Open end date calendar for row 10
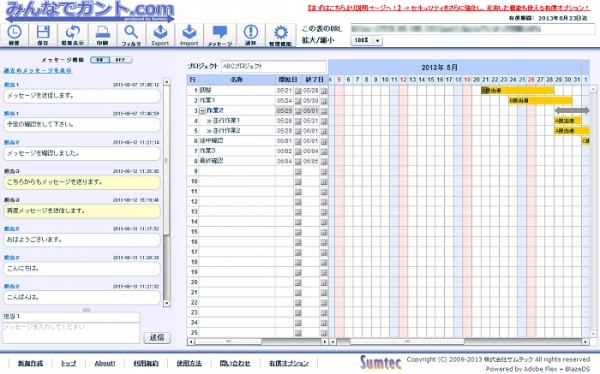This screenshot has width=600, height=374. click(324, 182)
